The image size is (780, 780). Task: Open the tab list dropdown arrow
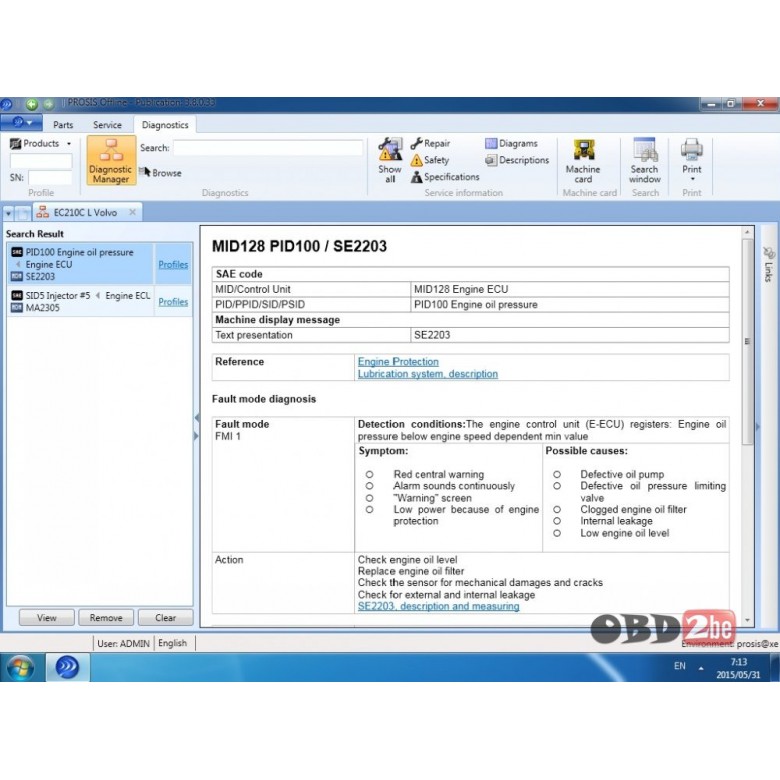(8, 214)
